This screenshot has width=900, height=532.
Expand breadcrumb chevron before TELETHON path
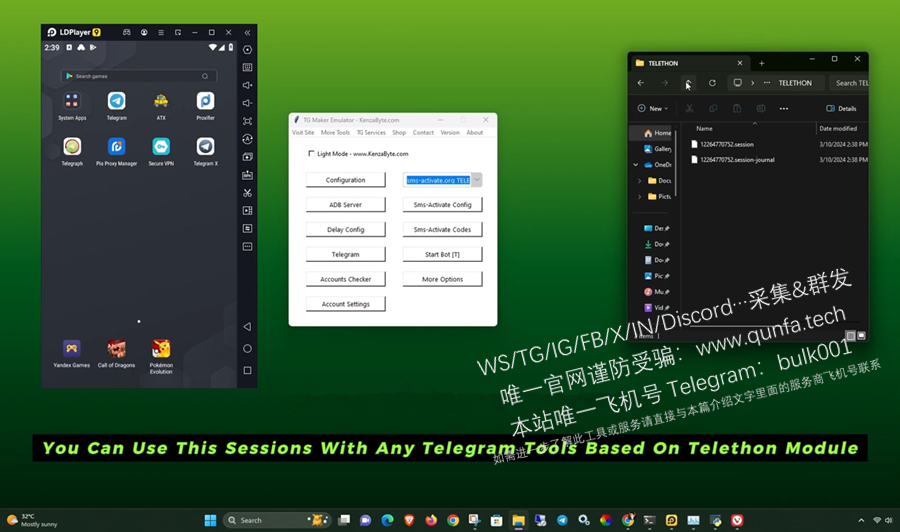coord(752,83)
